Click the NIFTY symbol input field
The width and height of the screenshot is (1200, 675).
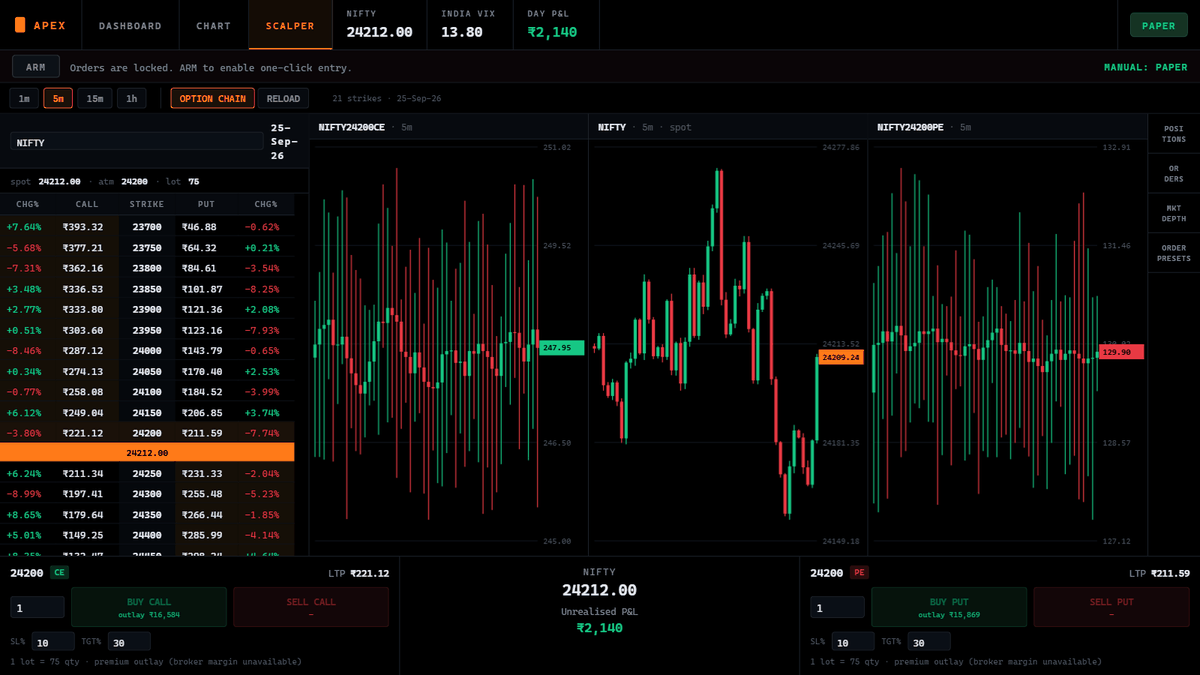[136, 142]
